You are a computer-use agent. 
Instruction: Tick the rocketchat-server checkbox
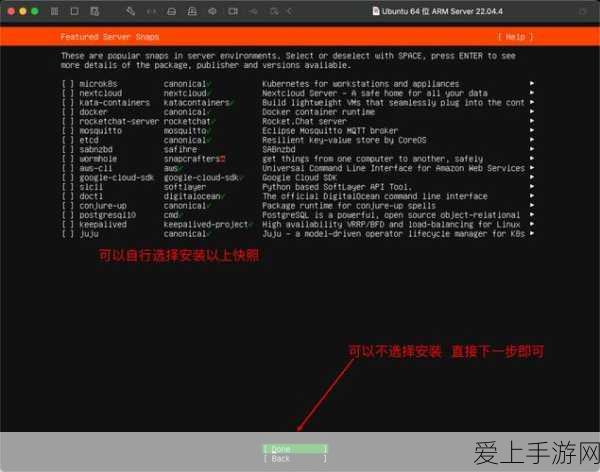click(68, 121)
